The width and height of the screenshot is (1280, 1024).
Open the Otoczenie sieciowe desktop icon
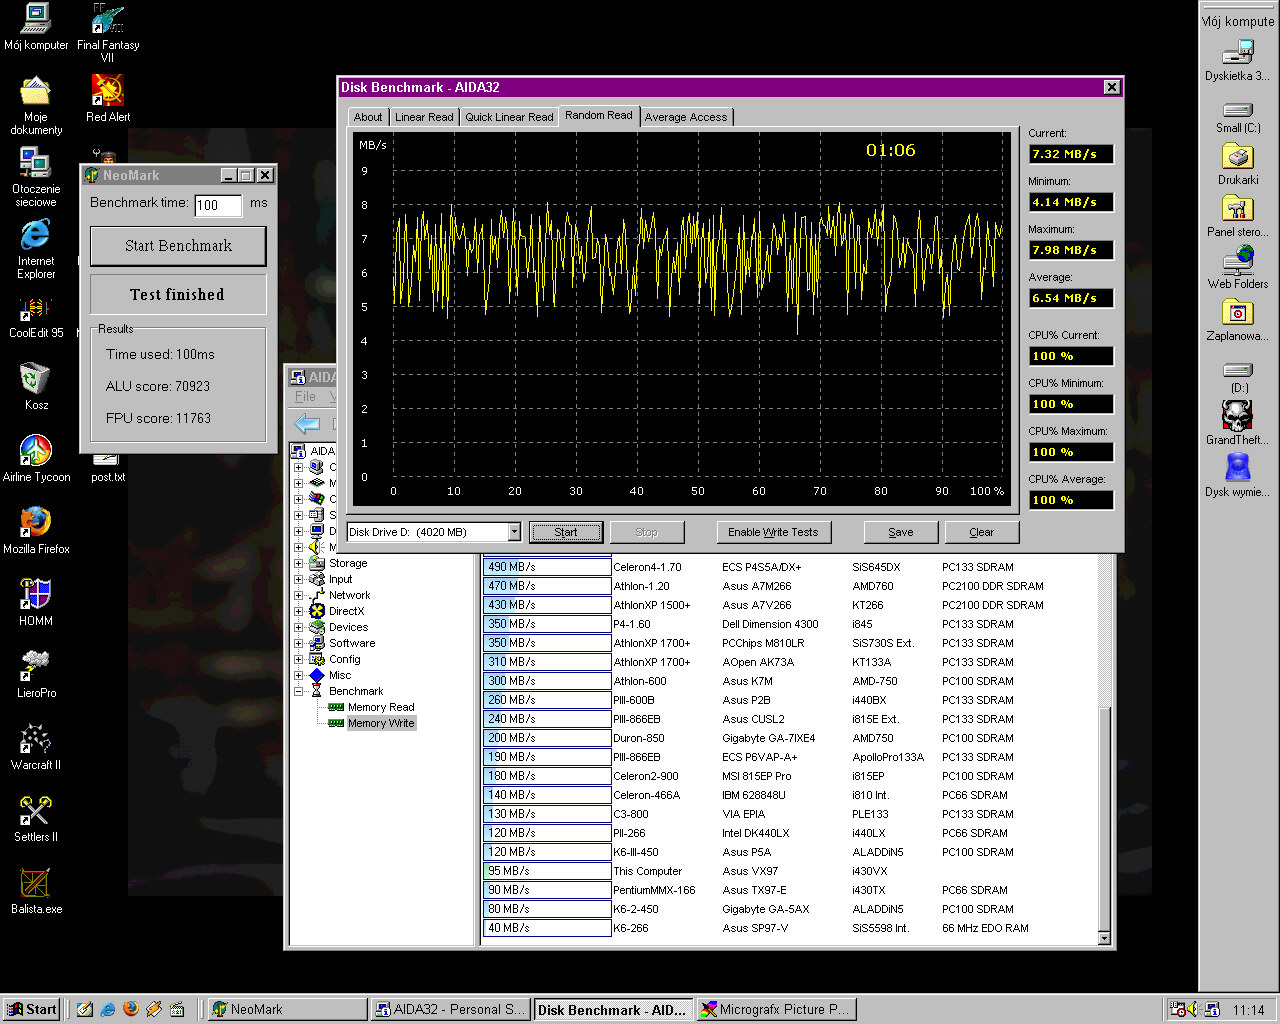[x=36, y=177]
